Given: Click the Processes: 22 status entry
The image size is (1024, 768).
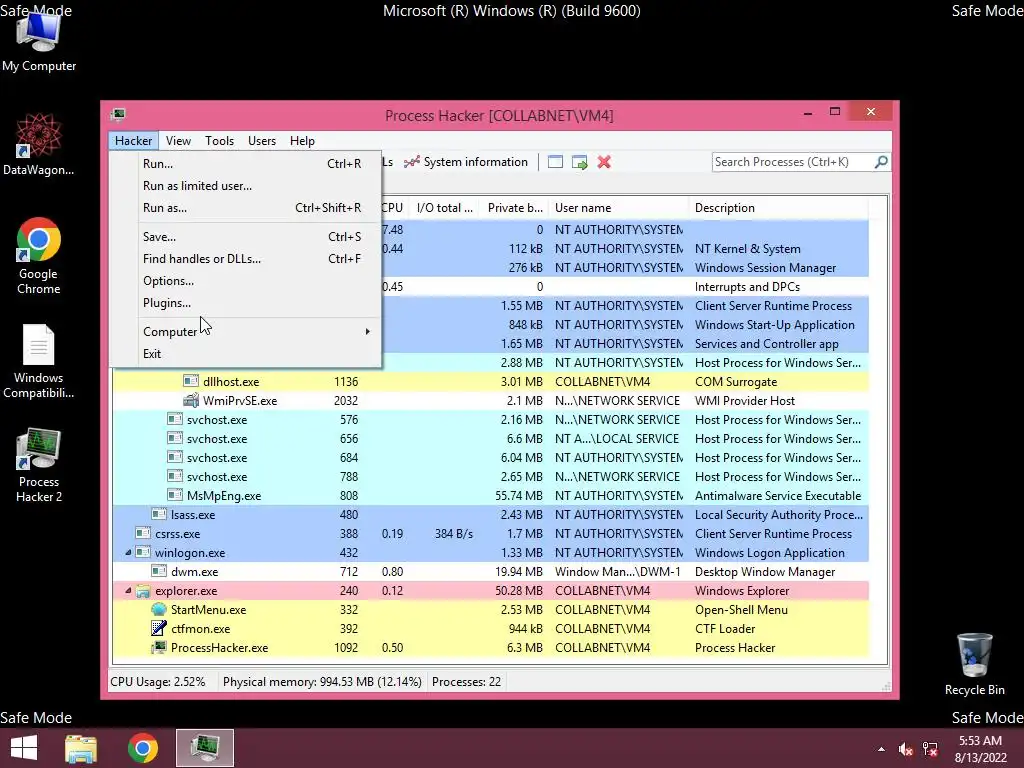Looking at the screenshot, I should [466, 681].
